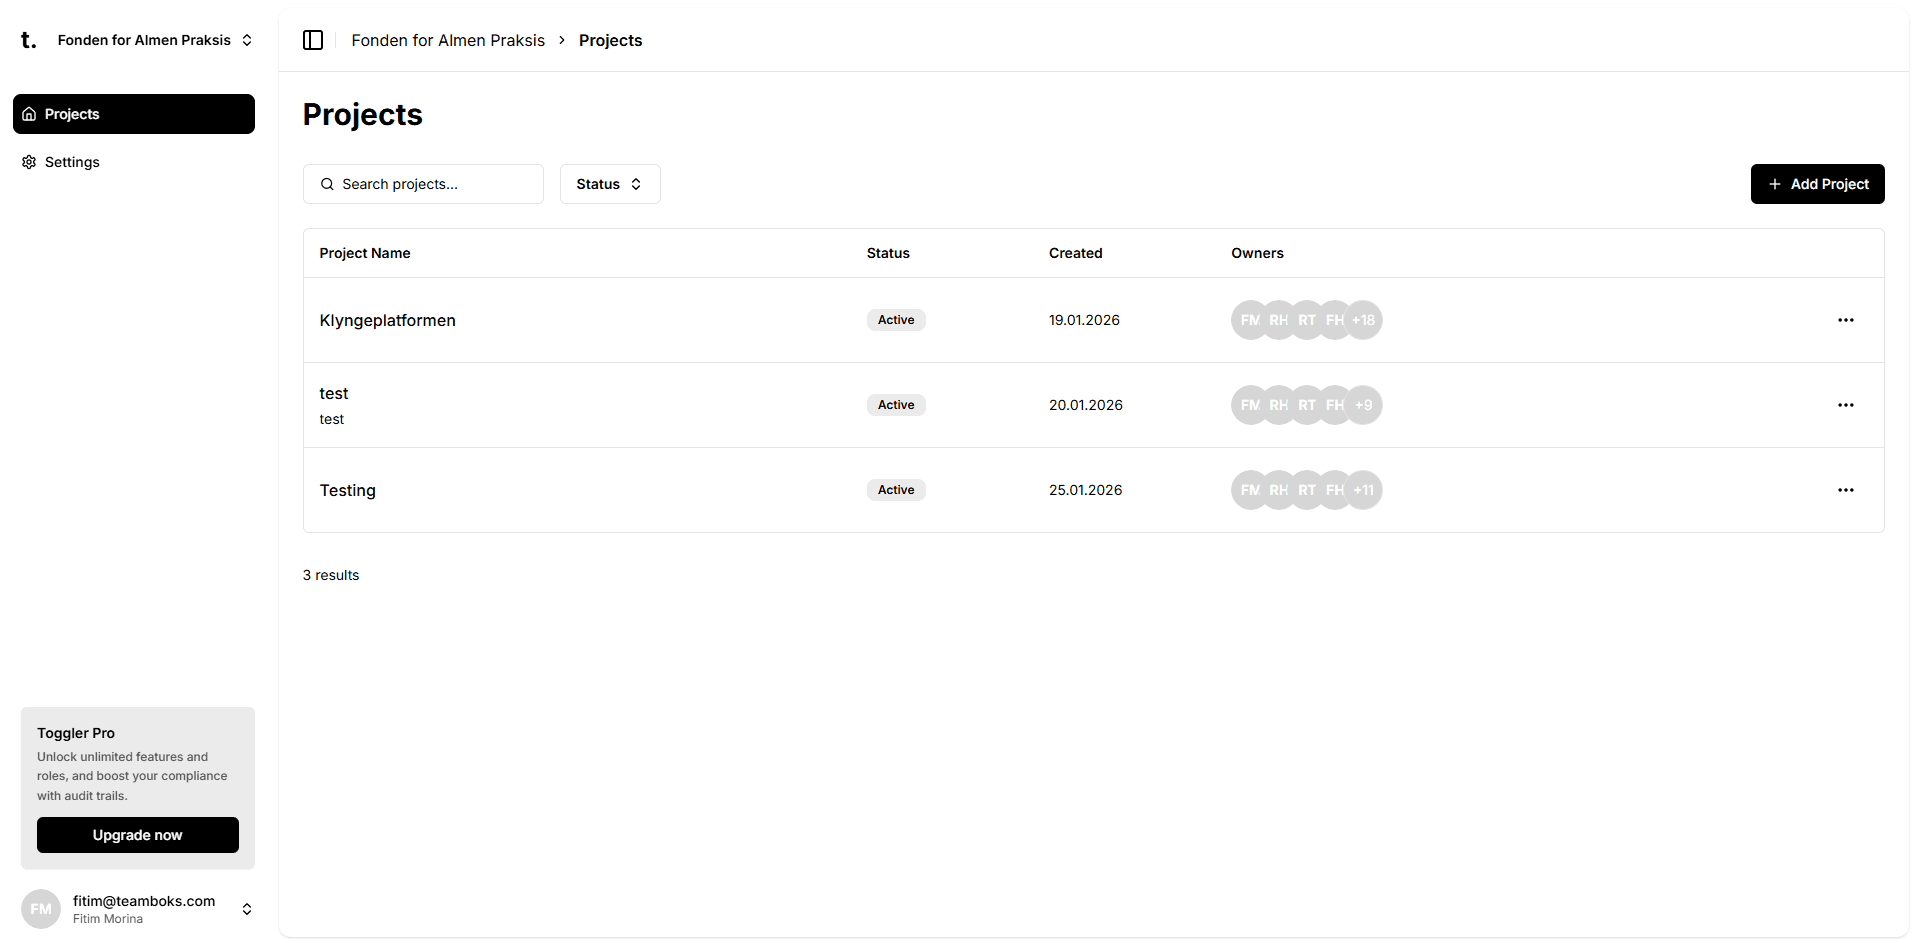The height and width of the screenshot is (943, 1916).
Task: Click the +11 owners badge on Testing
Action: pyautogui.click(x=1364, y=490)
